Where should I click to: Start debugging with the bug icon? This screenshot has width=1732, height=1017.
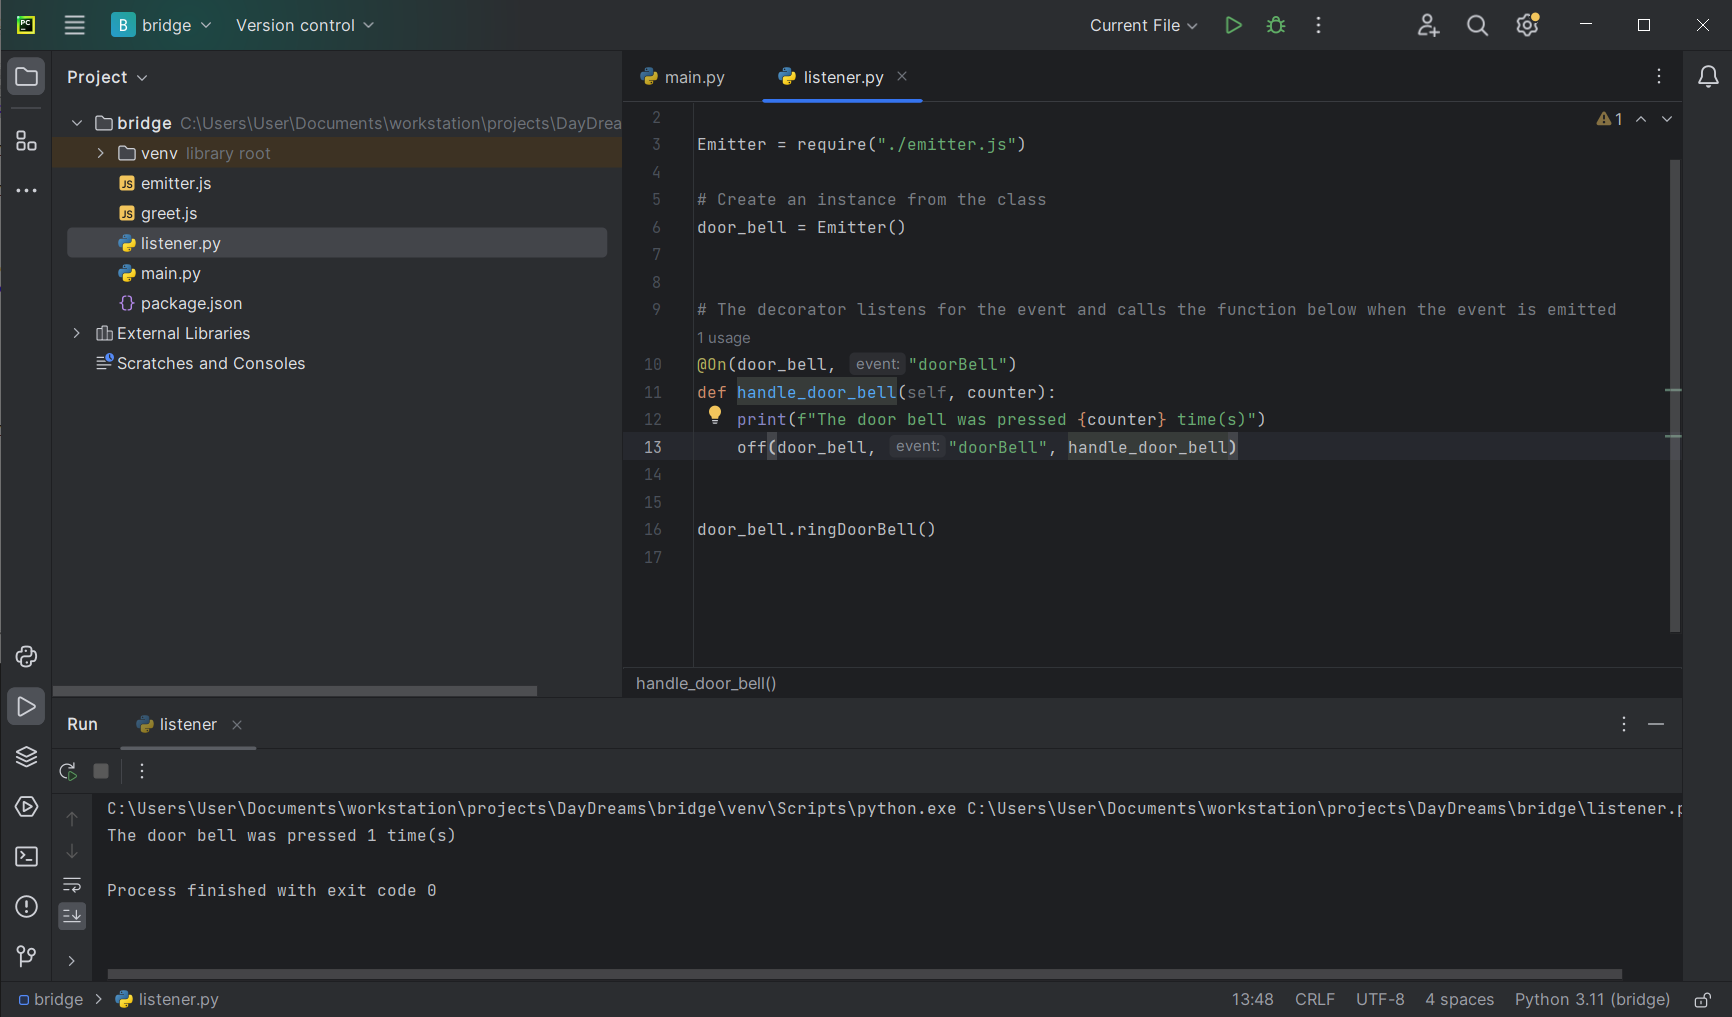click(x=1276, y=25)
